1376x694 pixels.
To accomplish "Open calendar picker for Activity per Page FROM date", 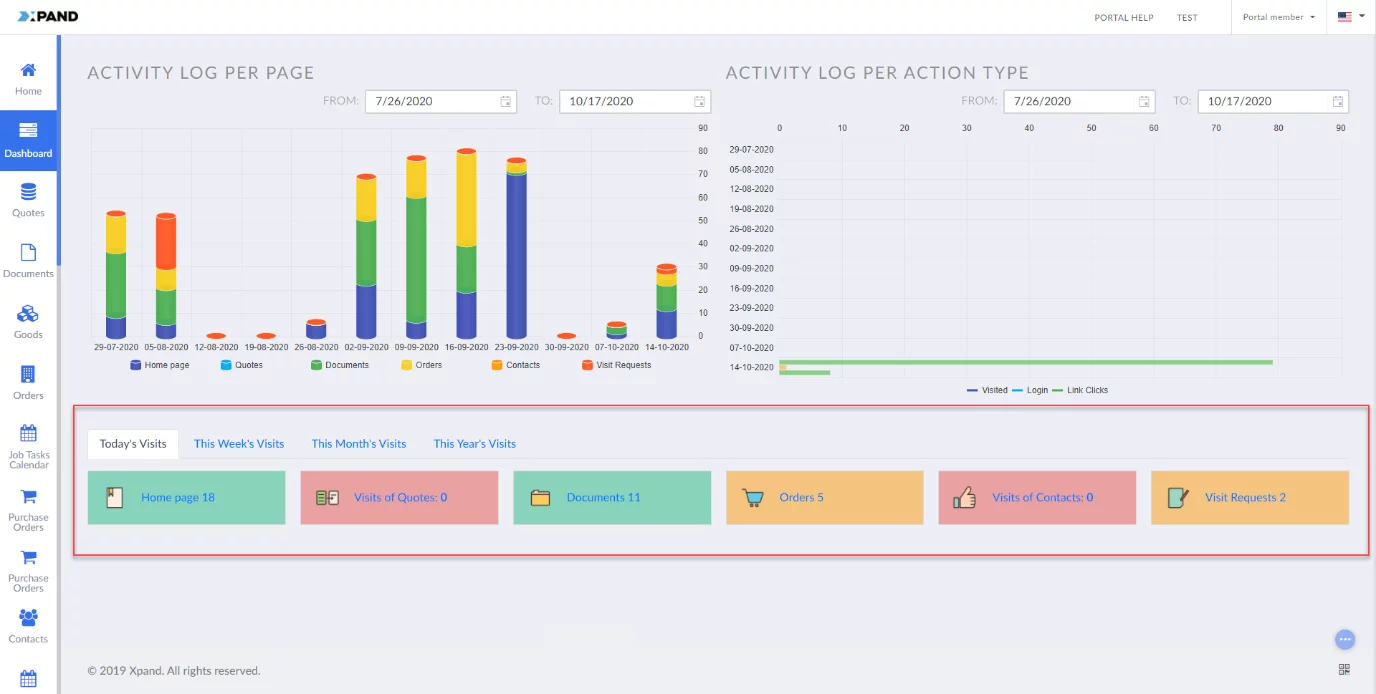I will (506, 101).
